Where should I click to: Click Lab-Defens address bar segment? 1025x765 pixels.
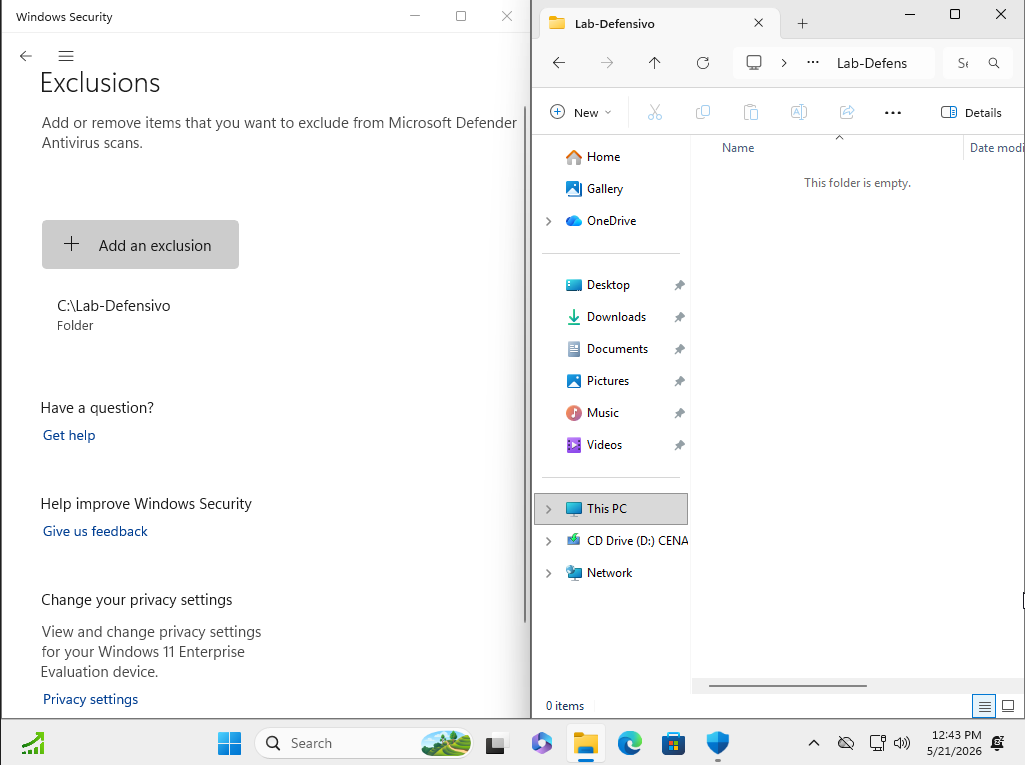pos(872,63)
